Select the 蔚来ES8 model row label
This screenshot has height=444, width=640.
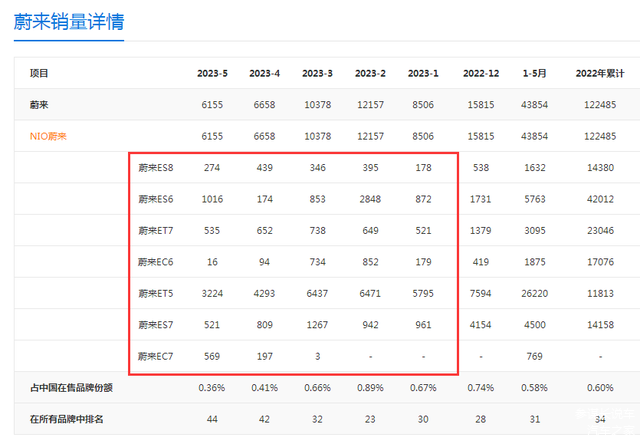click(x=157, y=168)
